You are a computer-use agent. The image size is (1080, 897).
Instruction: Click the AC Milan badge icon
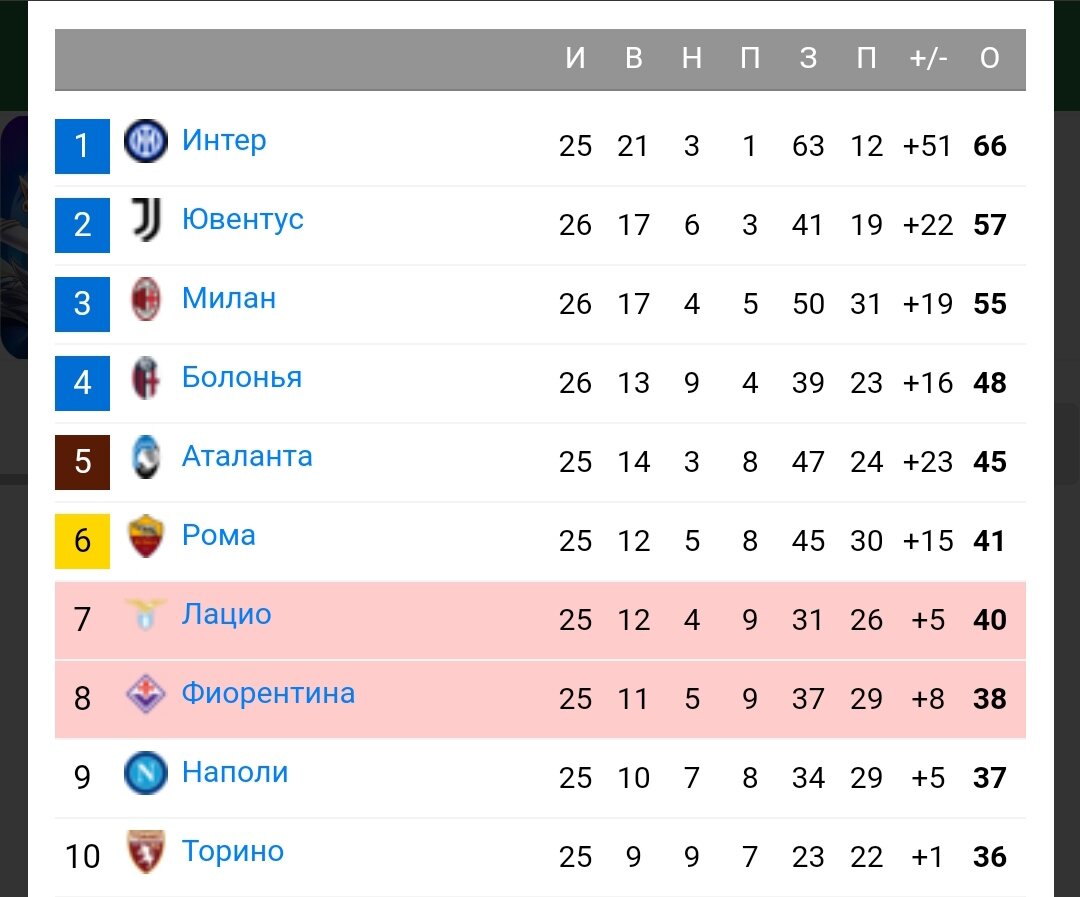(144, 299)
